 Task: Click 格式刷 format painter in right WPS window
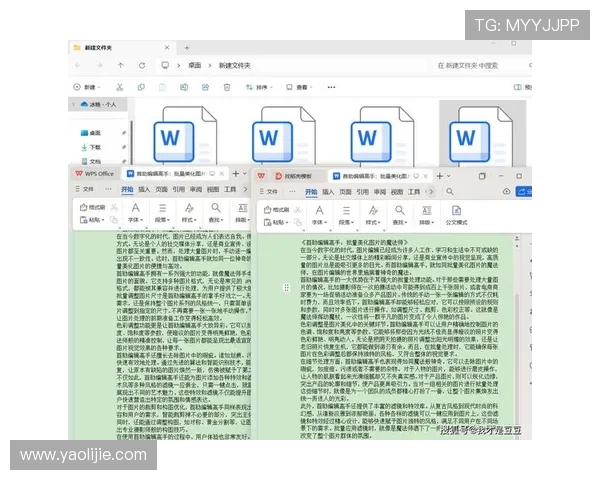tap(276, 209)
